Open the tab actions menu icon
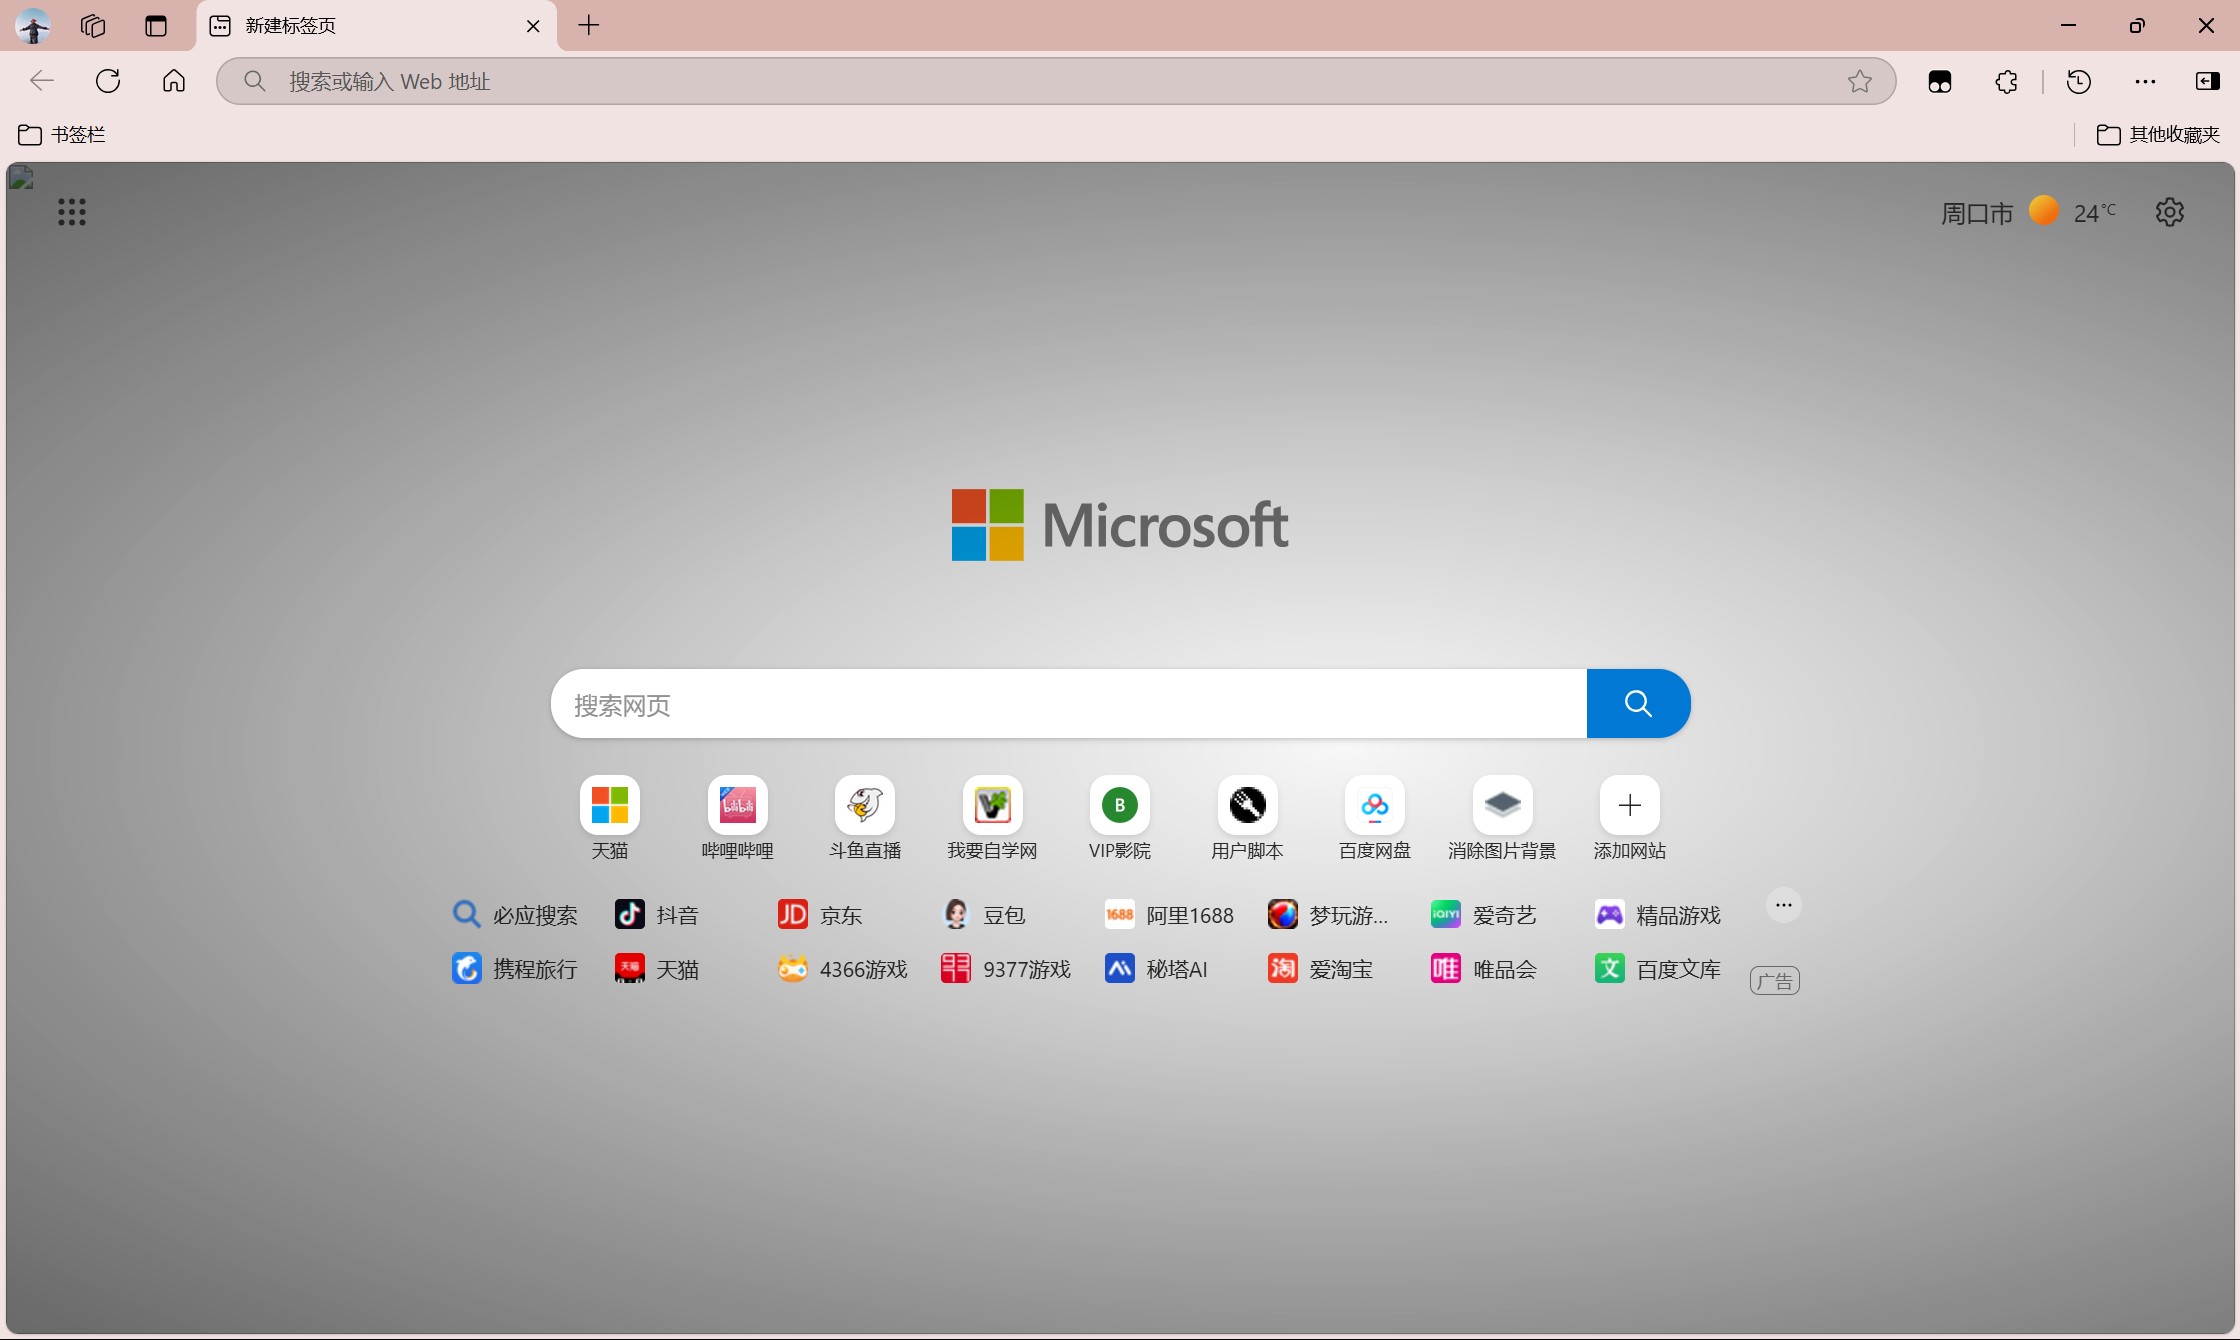The width and height of the screenshot is (2240, 1340). click(156, 26)
